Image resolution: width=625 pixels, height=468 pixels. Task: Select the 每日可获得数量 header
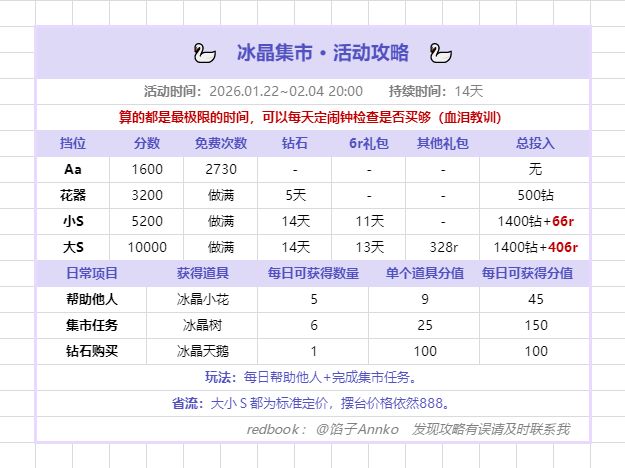pos(313,273)
